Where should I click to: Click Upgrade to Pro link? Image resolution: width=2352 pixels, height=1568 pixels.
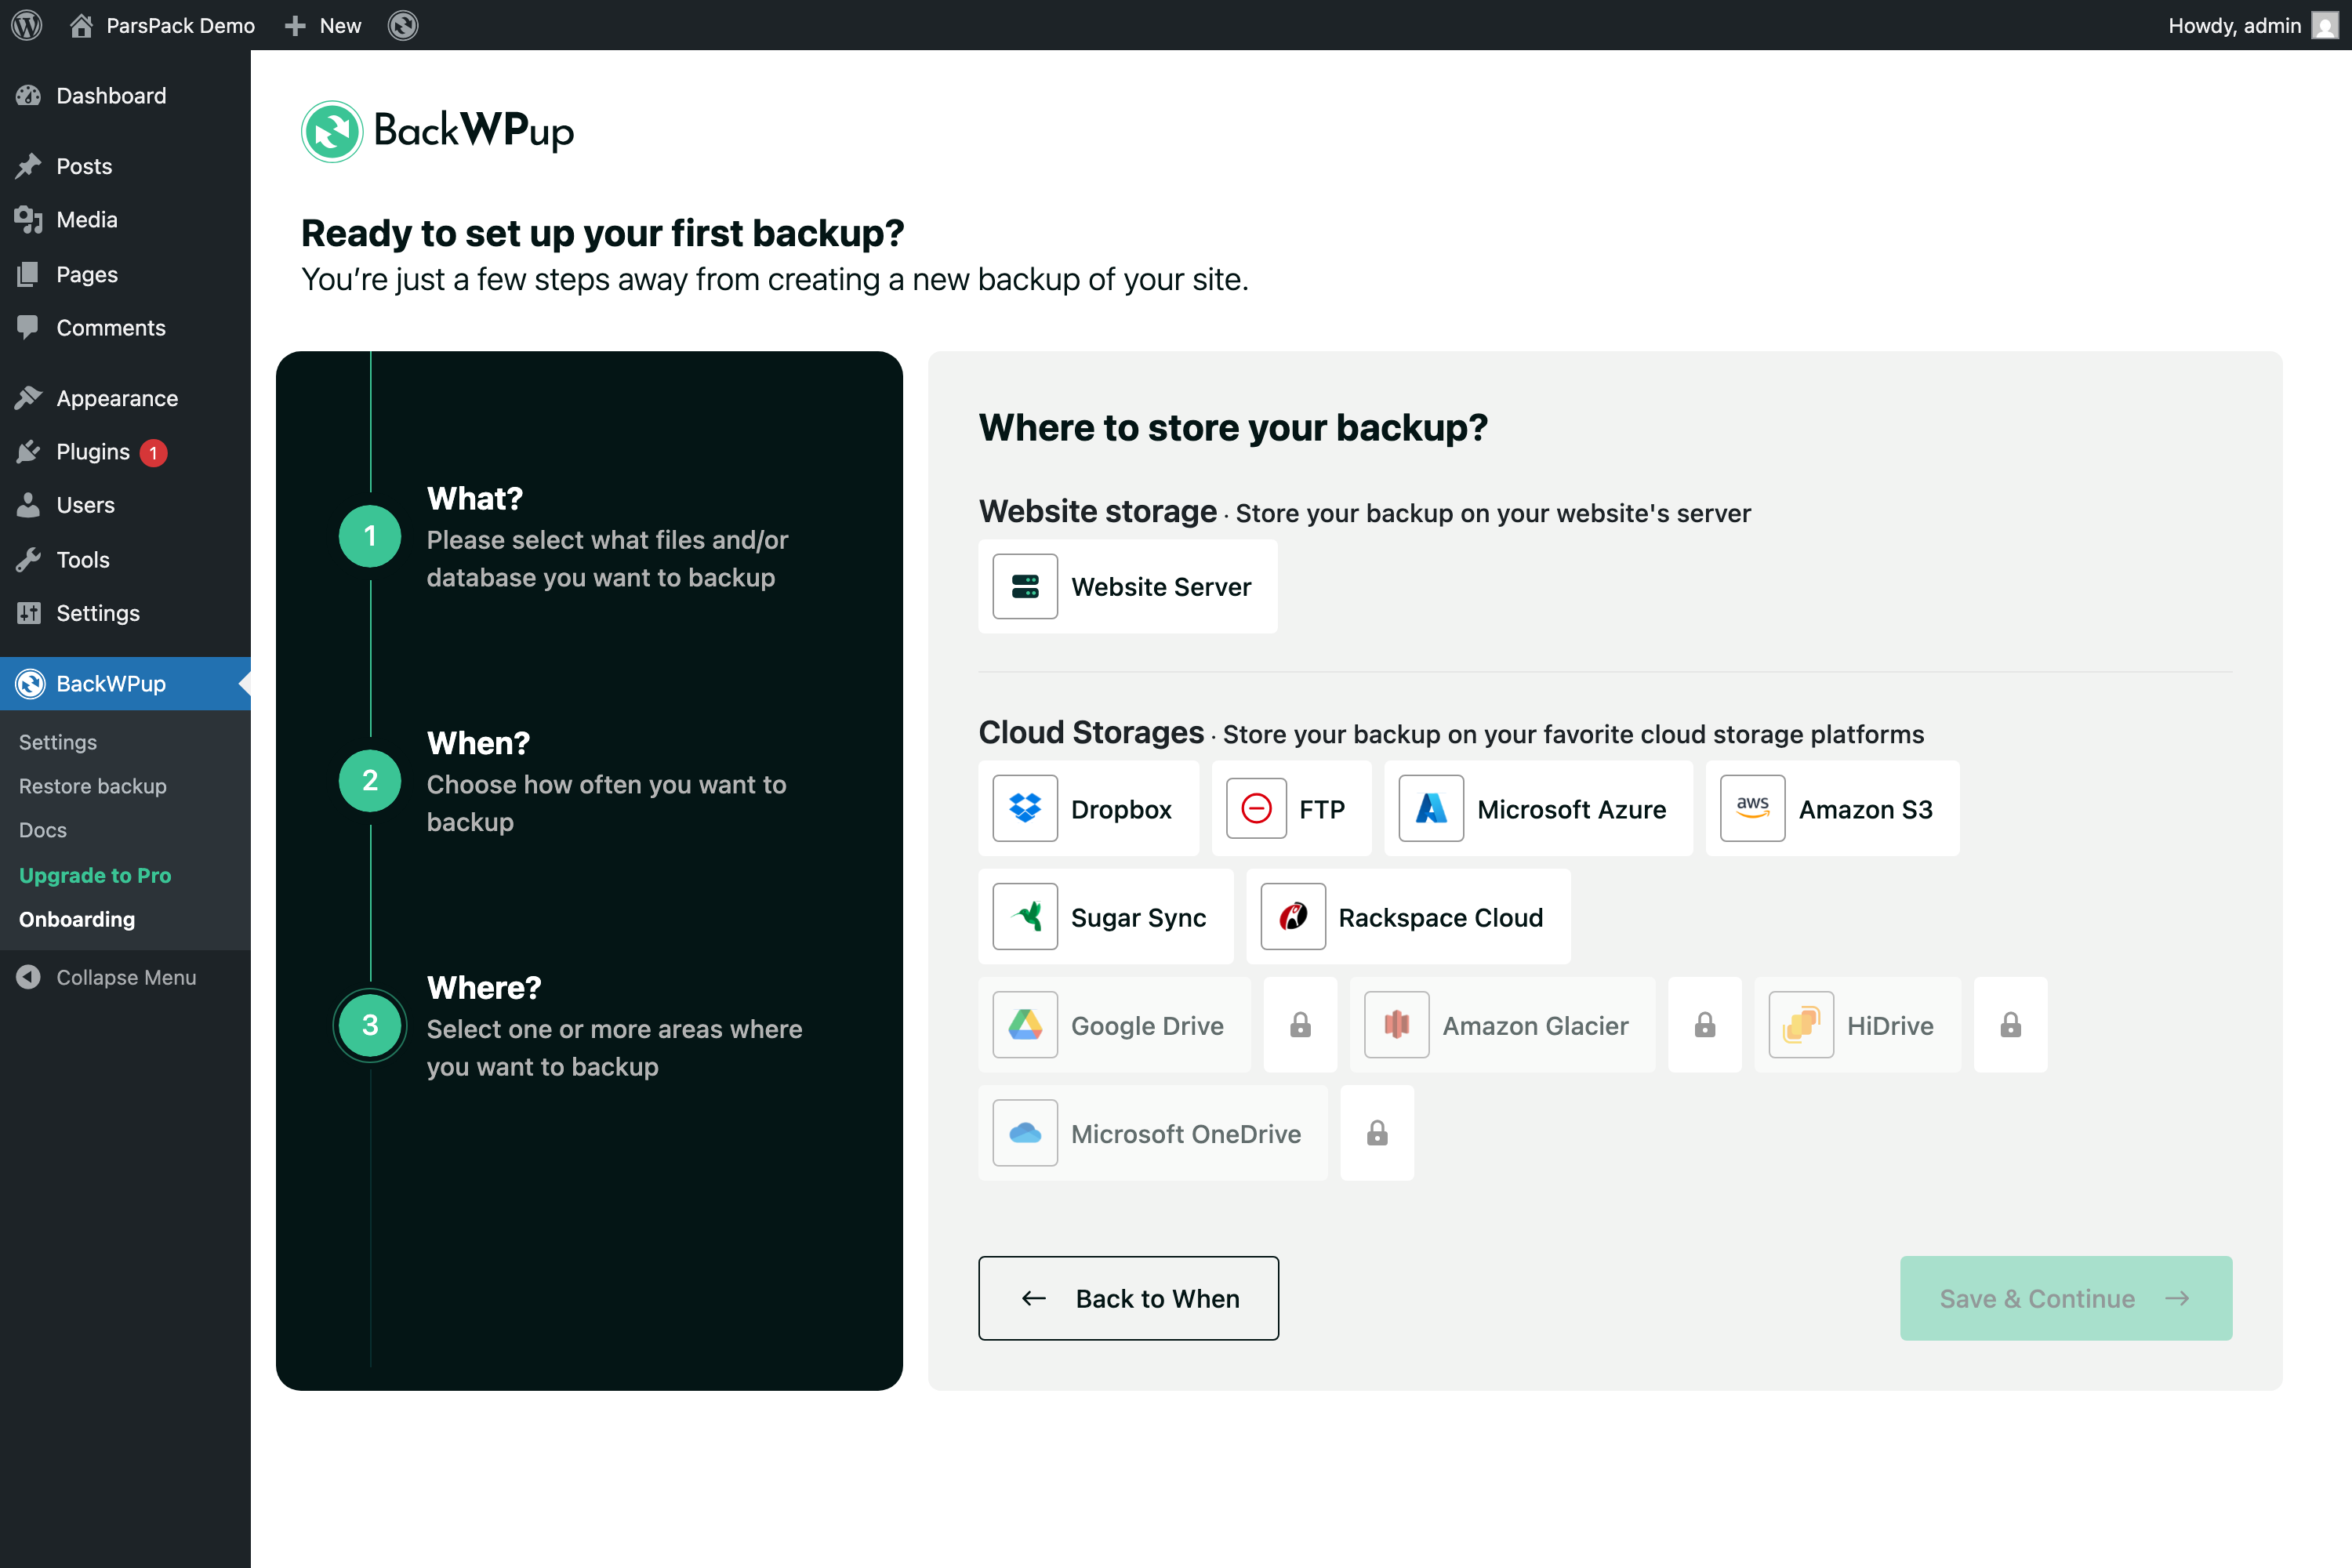click(x=95, y=875)
